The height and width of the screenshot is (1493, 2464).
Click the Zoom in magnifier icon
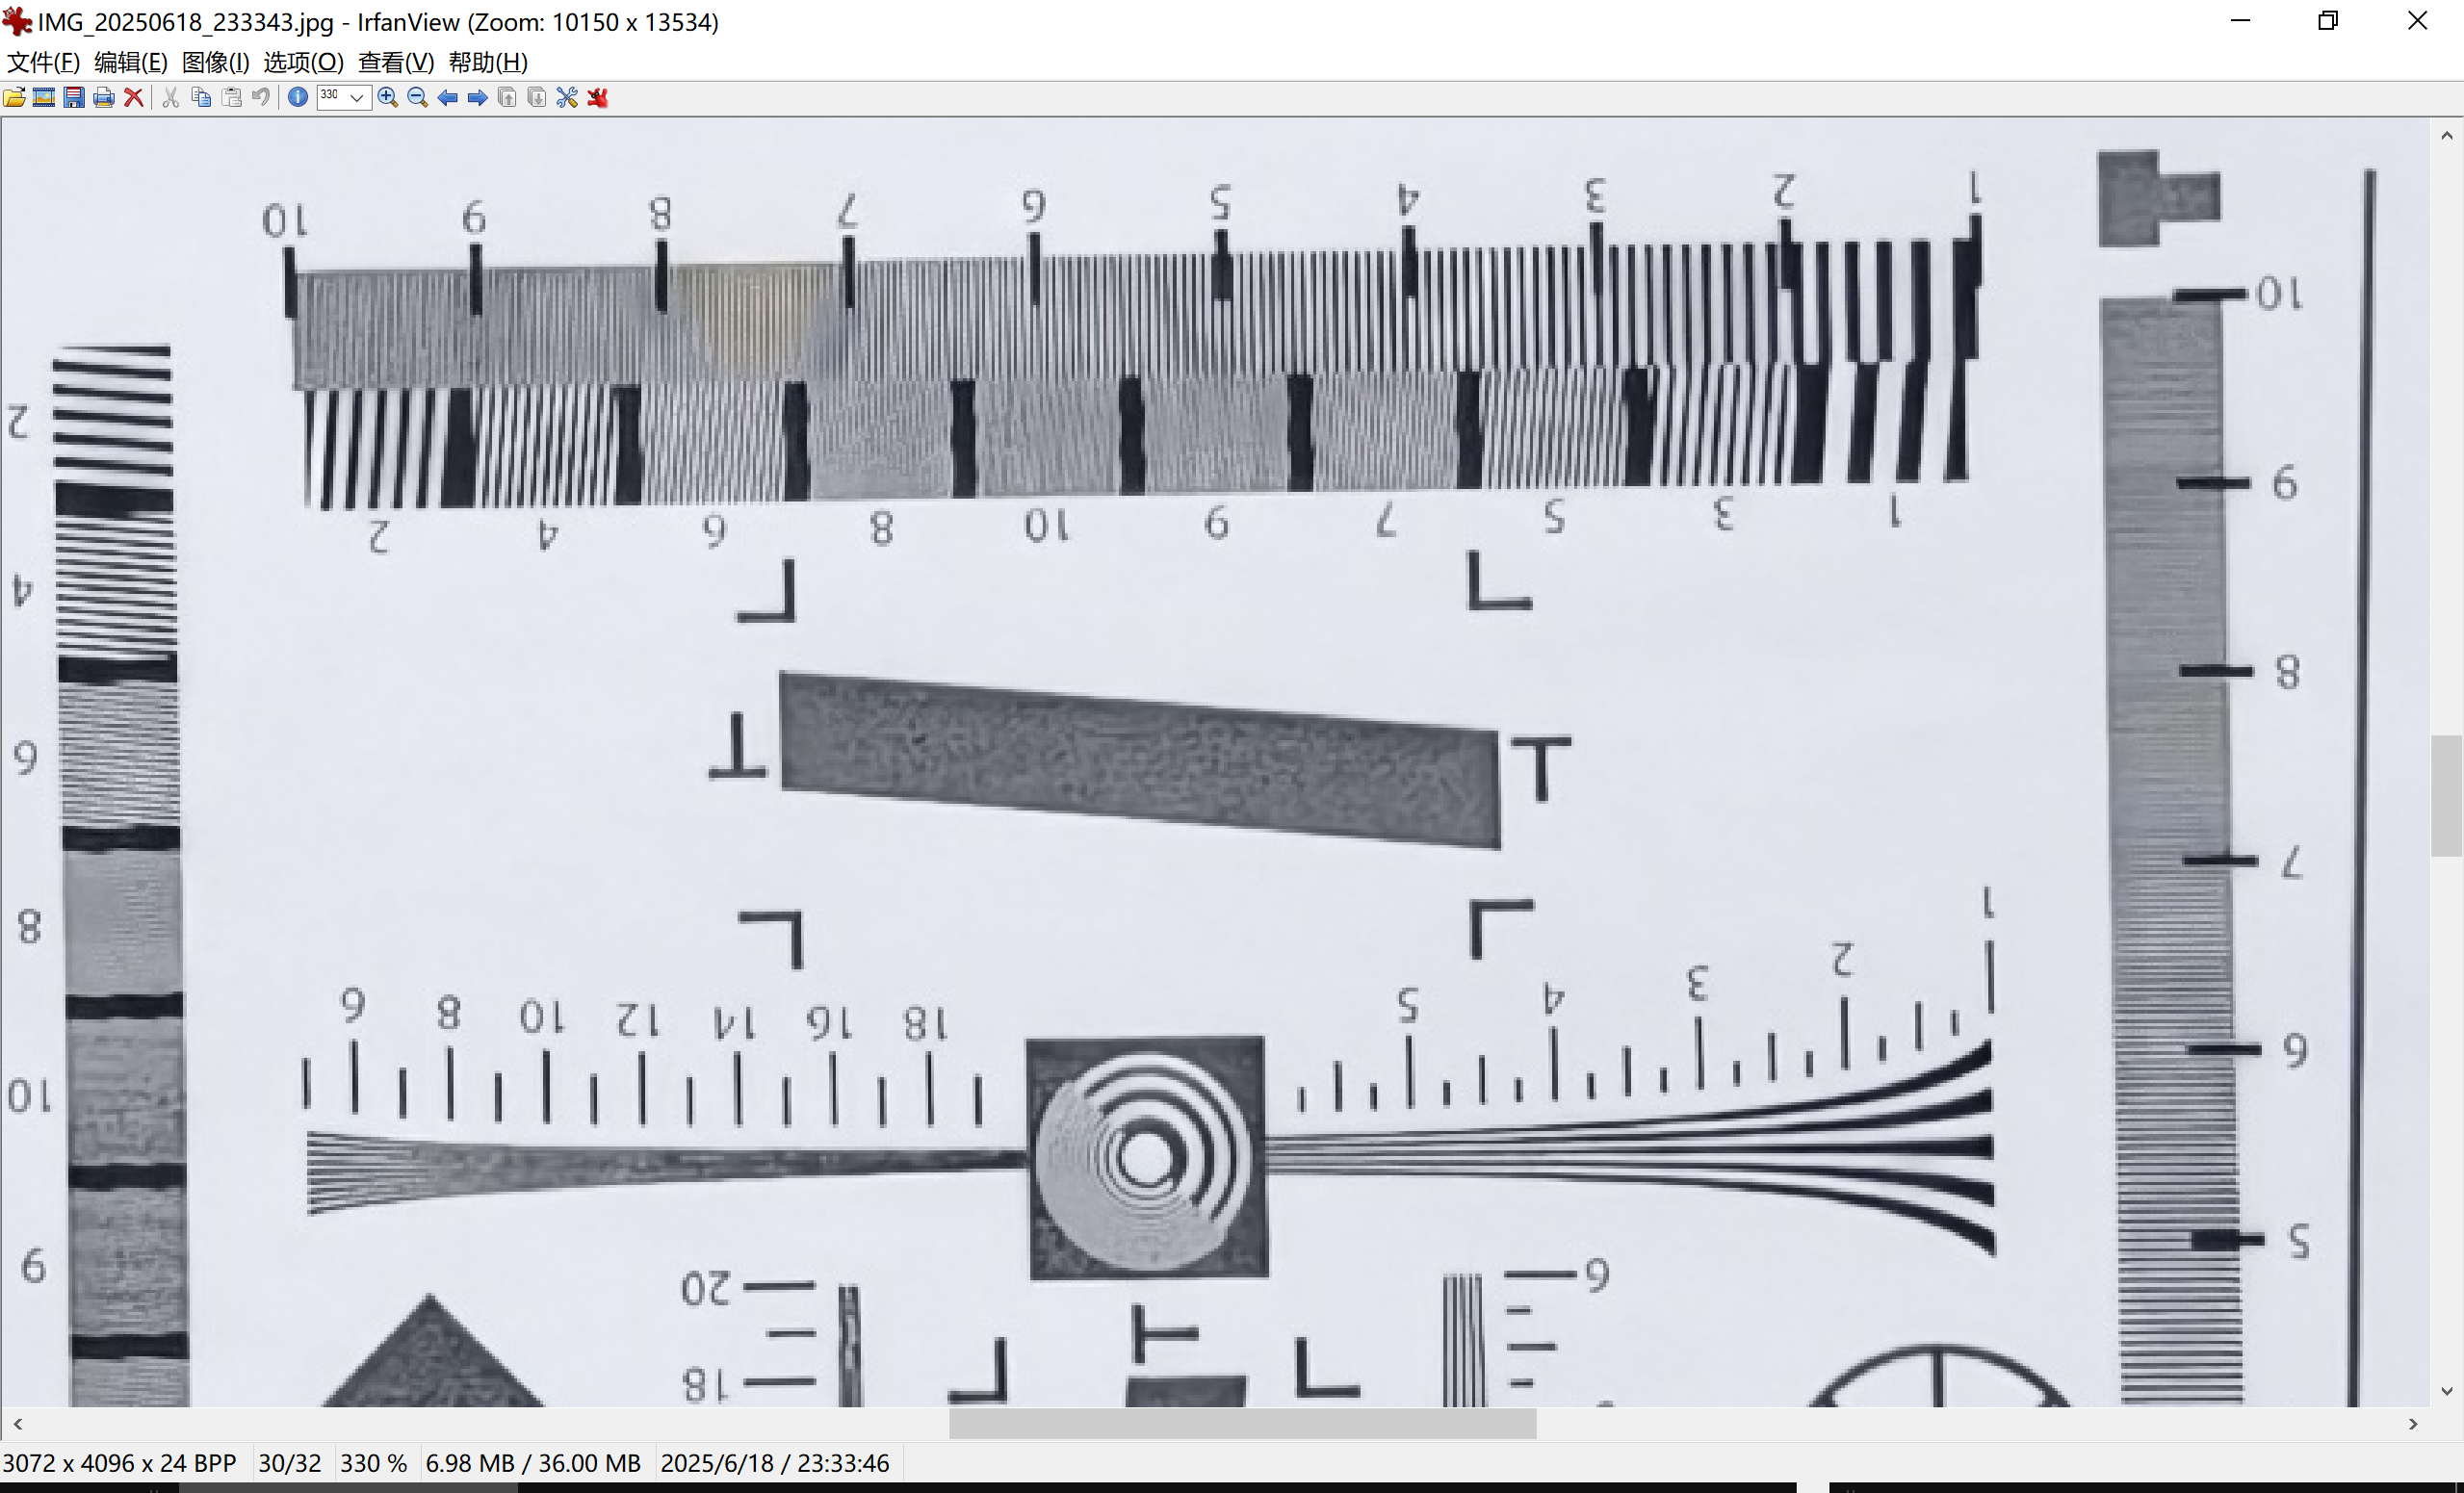click(x=388, y=97)
